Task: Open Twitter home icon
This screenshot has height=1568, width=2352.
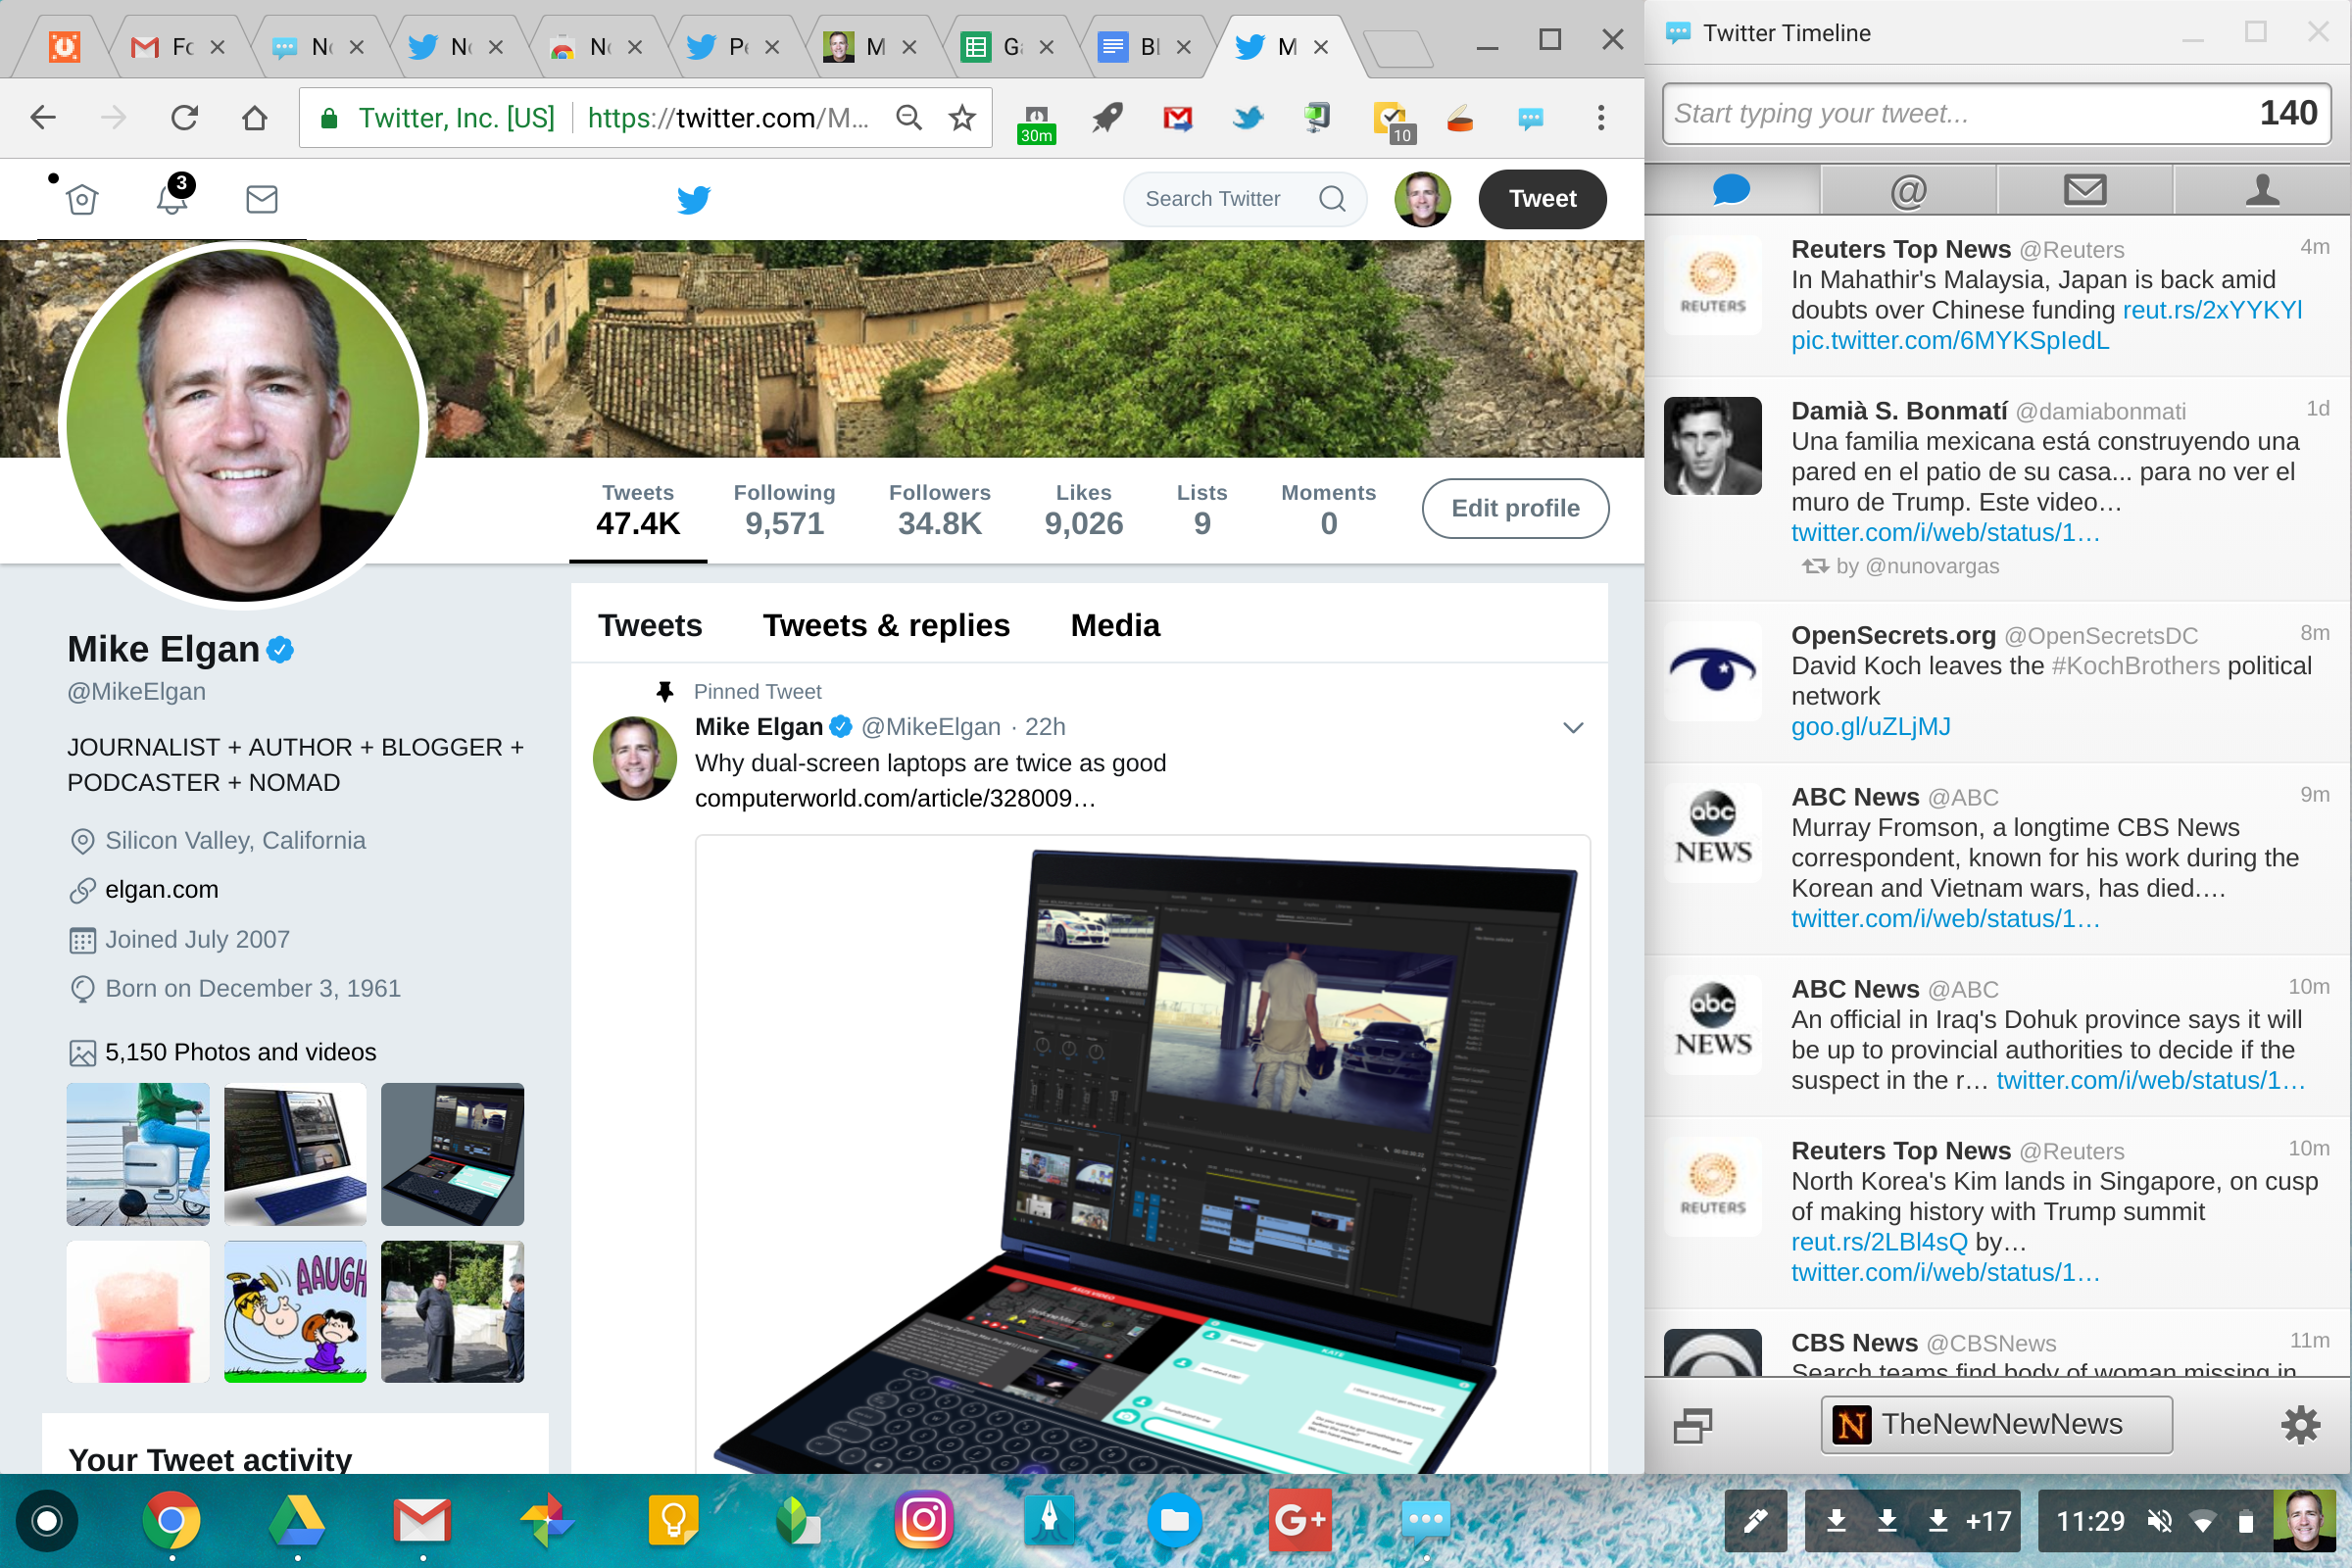Action: [x=82, y=199]
